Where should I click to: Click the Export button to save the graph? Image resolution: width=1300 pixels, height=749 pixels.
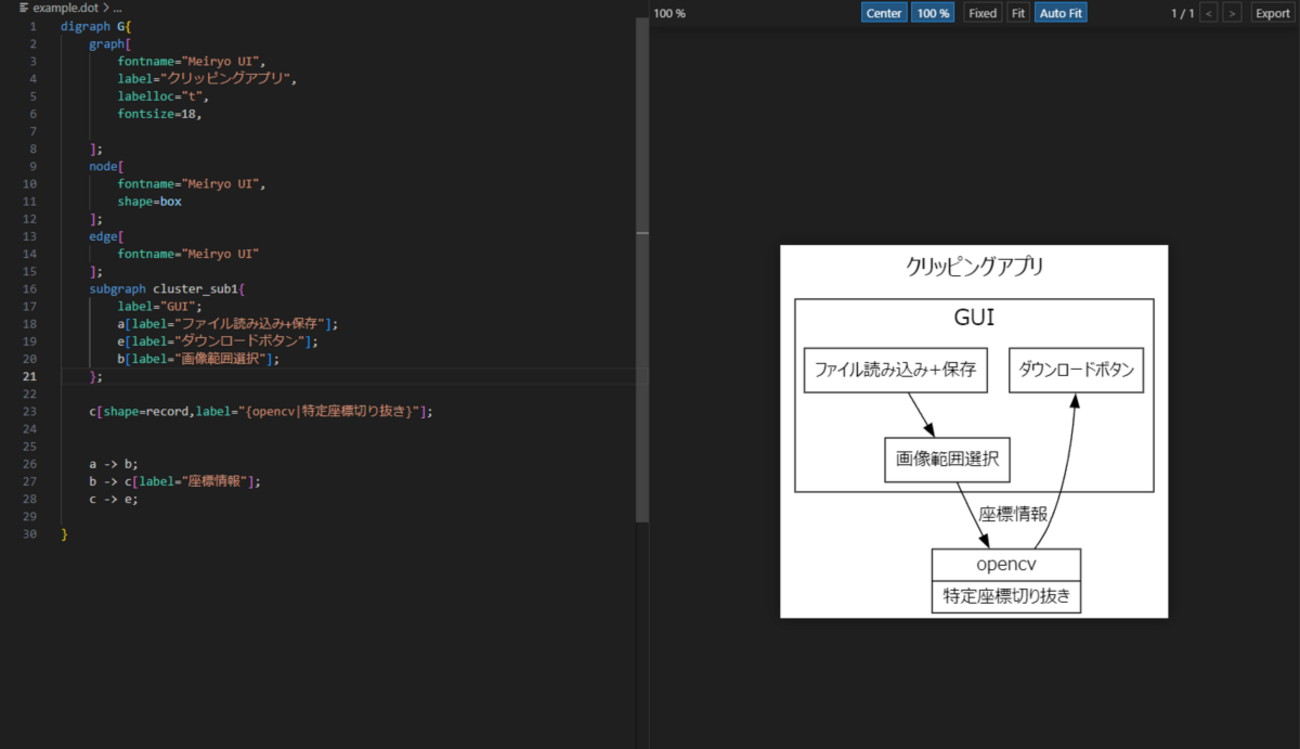coord(1272,12)
